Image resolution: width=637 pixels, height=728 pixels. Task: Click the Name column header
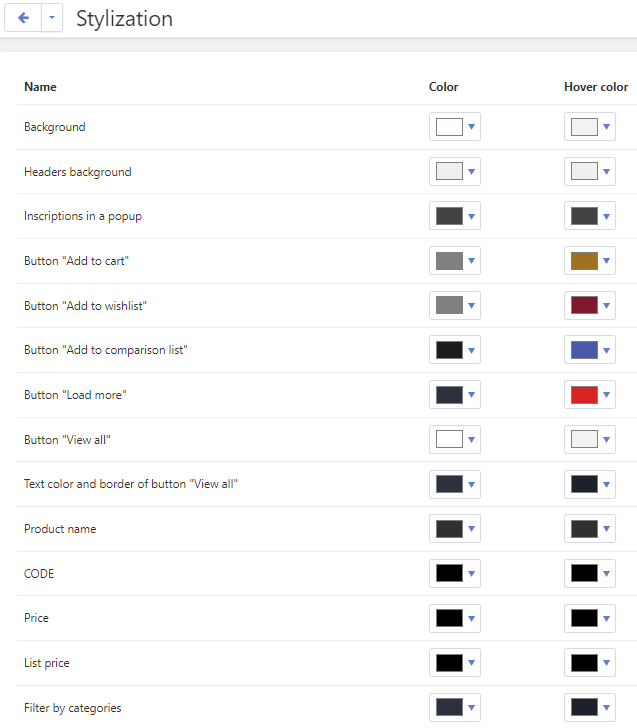40,87
